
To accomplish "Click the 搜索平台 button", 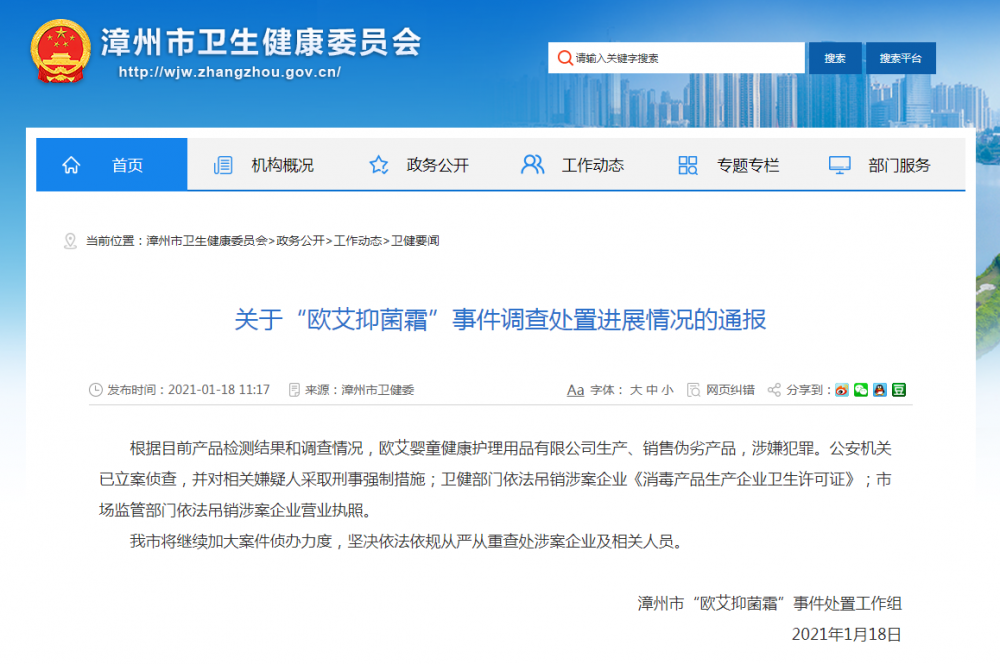I will click(x=898, y=58).
